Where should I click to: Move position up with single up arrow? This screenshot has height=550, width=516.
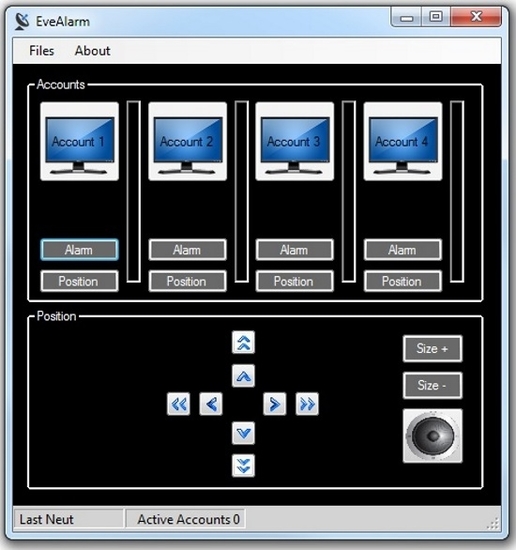pos(243,376)
